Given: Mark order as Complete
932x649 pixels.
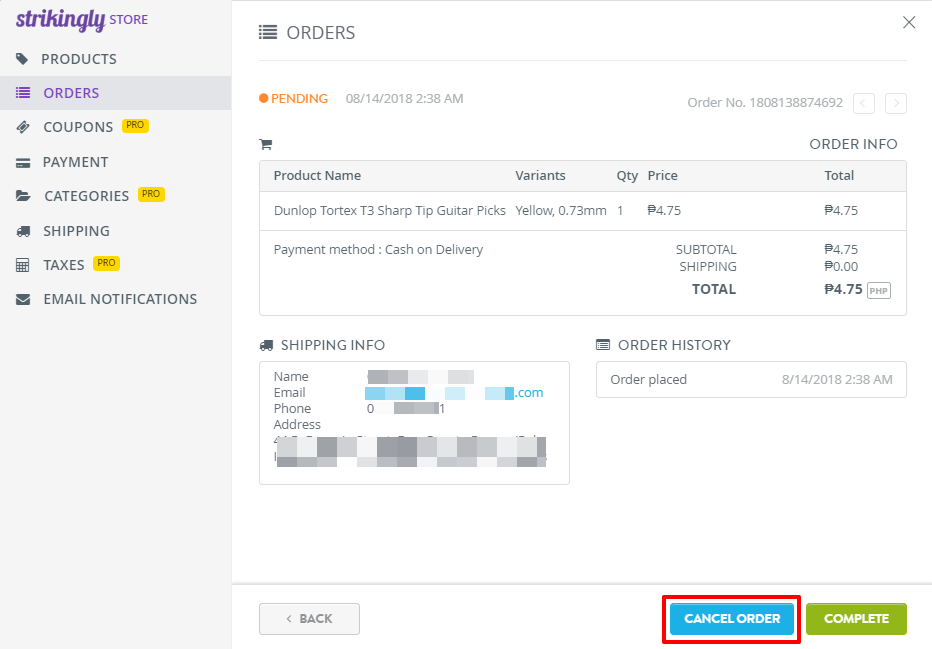Looking at the screenshot, I should click(x=856, y=619).
